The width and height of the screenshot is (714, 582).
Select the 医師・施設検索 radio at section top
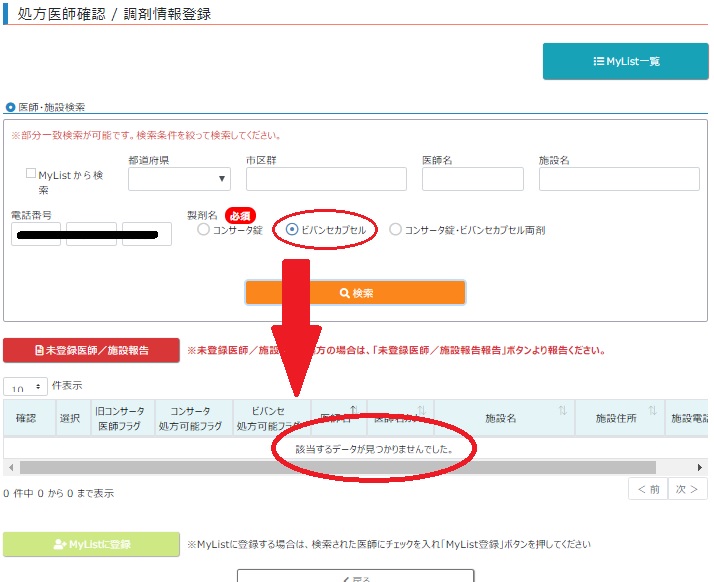tap(11, 108)
